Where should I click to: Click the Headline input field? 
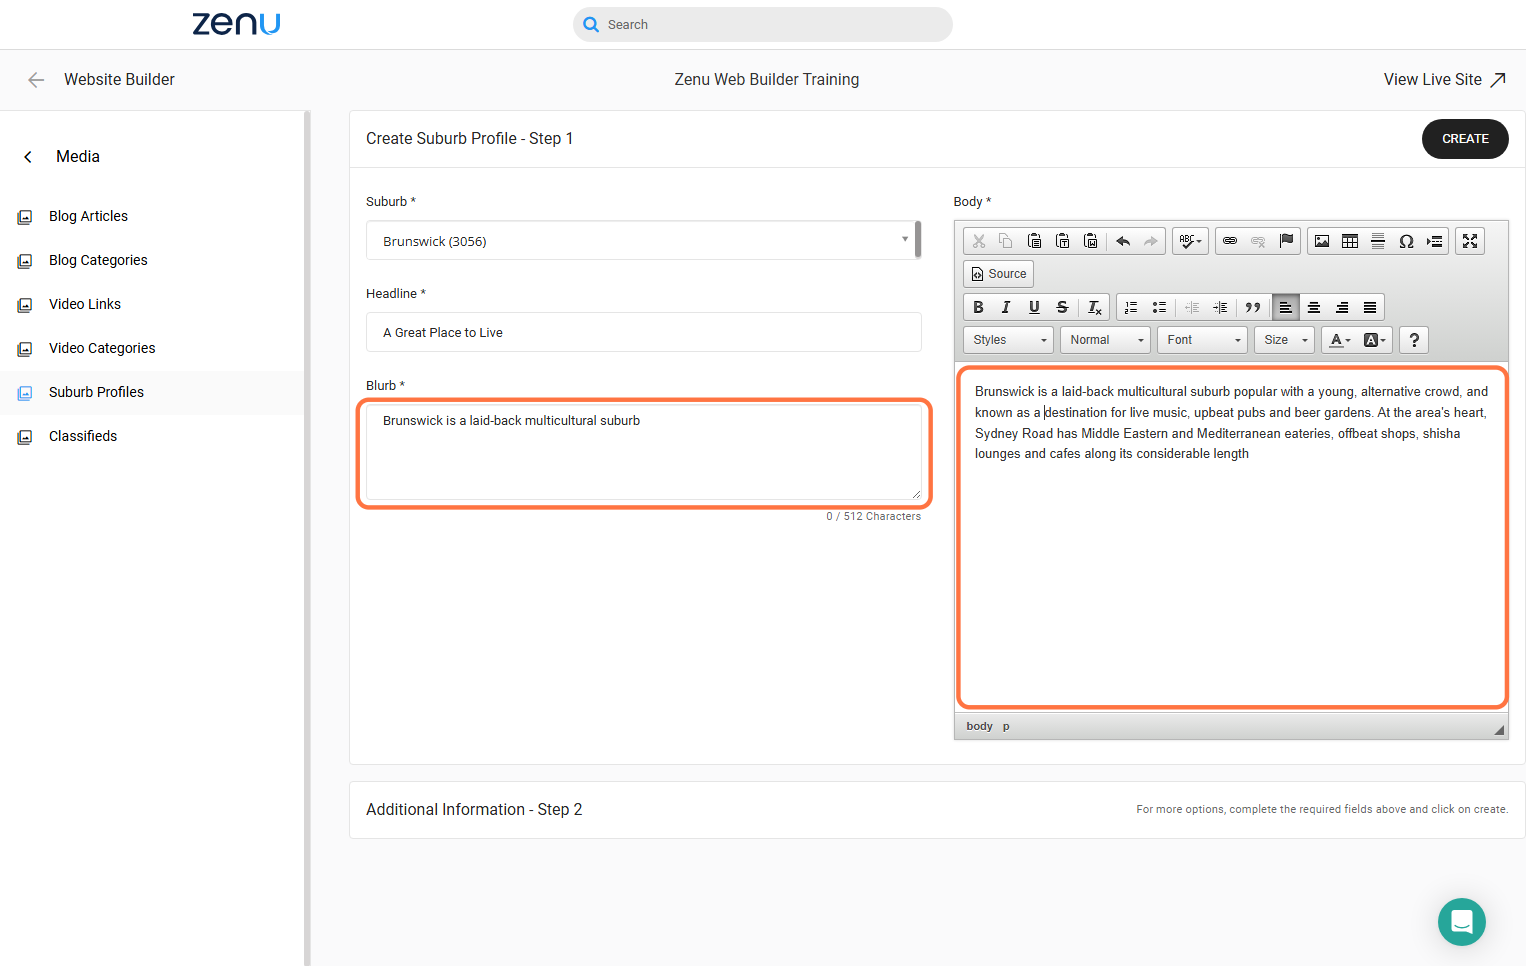coord(644,332)
